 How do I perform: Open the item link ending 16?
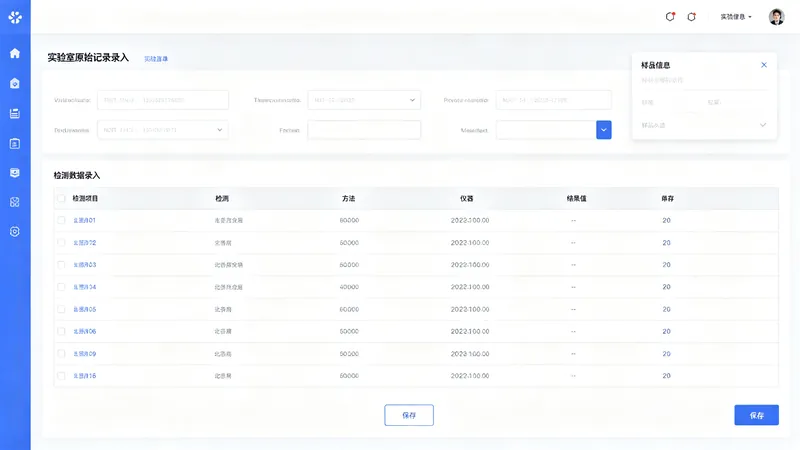pyautogui.click(x=84, y=376)
